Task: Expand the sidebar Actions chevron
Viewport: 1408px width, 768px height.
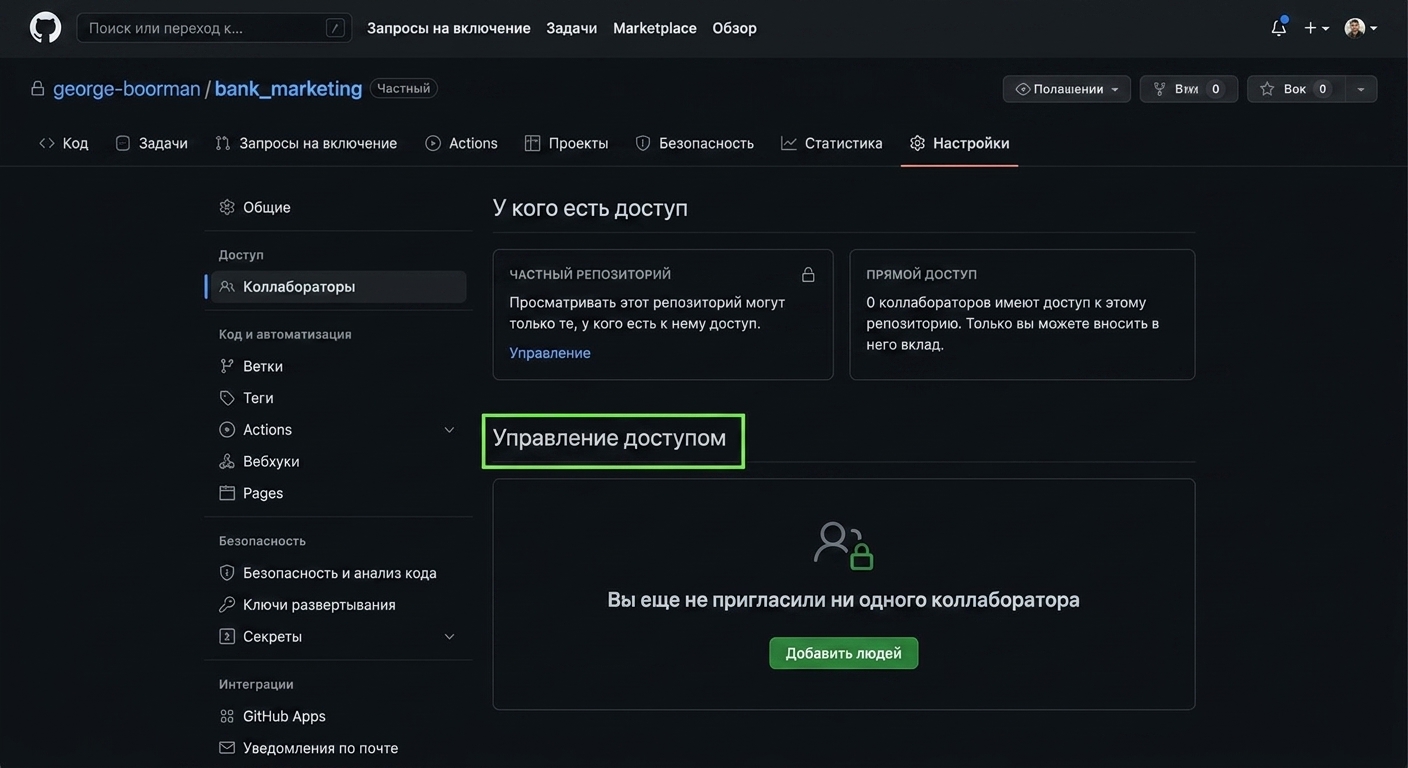Action: (x=449, y=430)
